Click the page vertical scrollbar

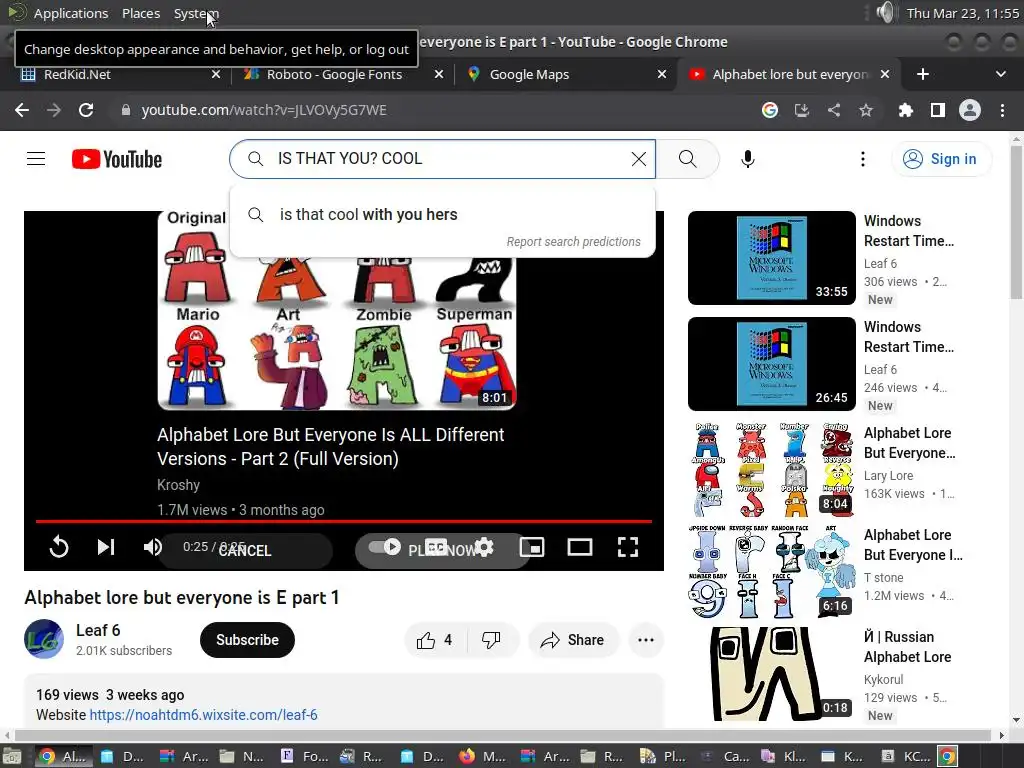pos(1016,222)
